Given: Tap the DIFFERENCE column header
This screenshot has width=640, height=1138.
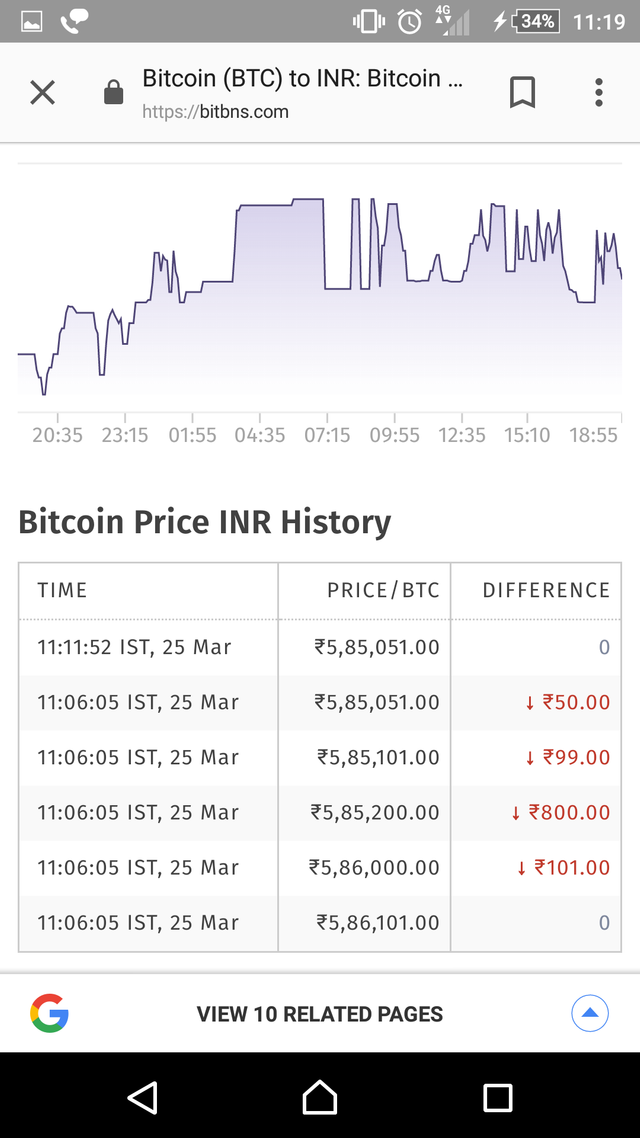Looking at the screenshot, I should pyautogui.click(x=546, y=590).
